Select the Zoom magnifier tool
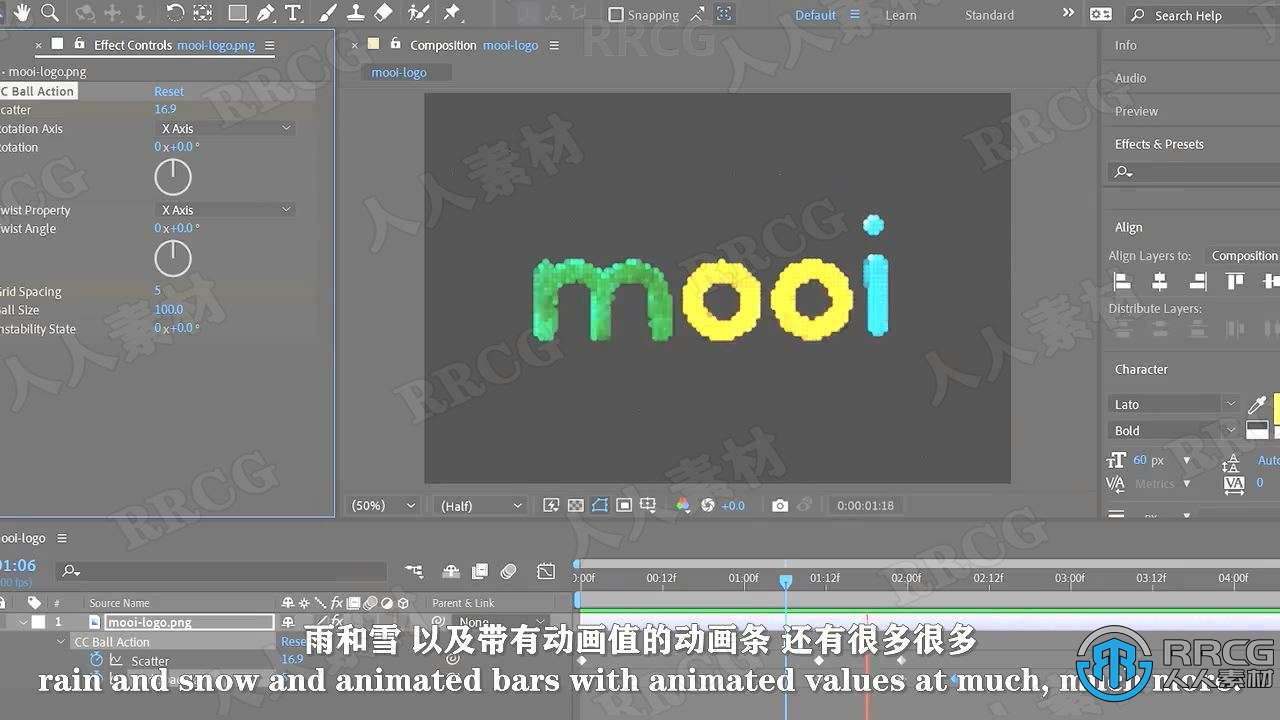Viewport: 1280px width, 720px height. [49, 13]
